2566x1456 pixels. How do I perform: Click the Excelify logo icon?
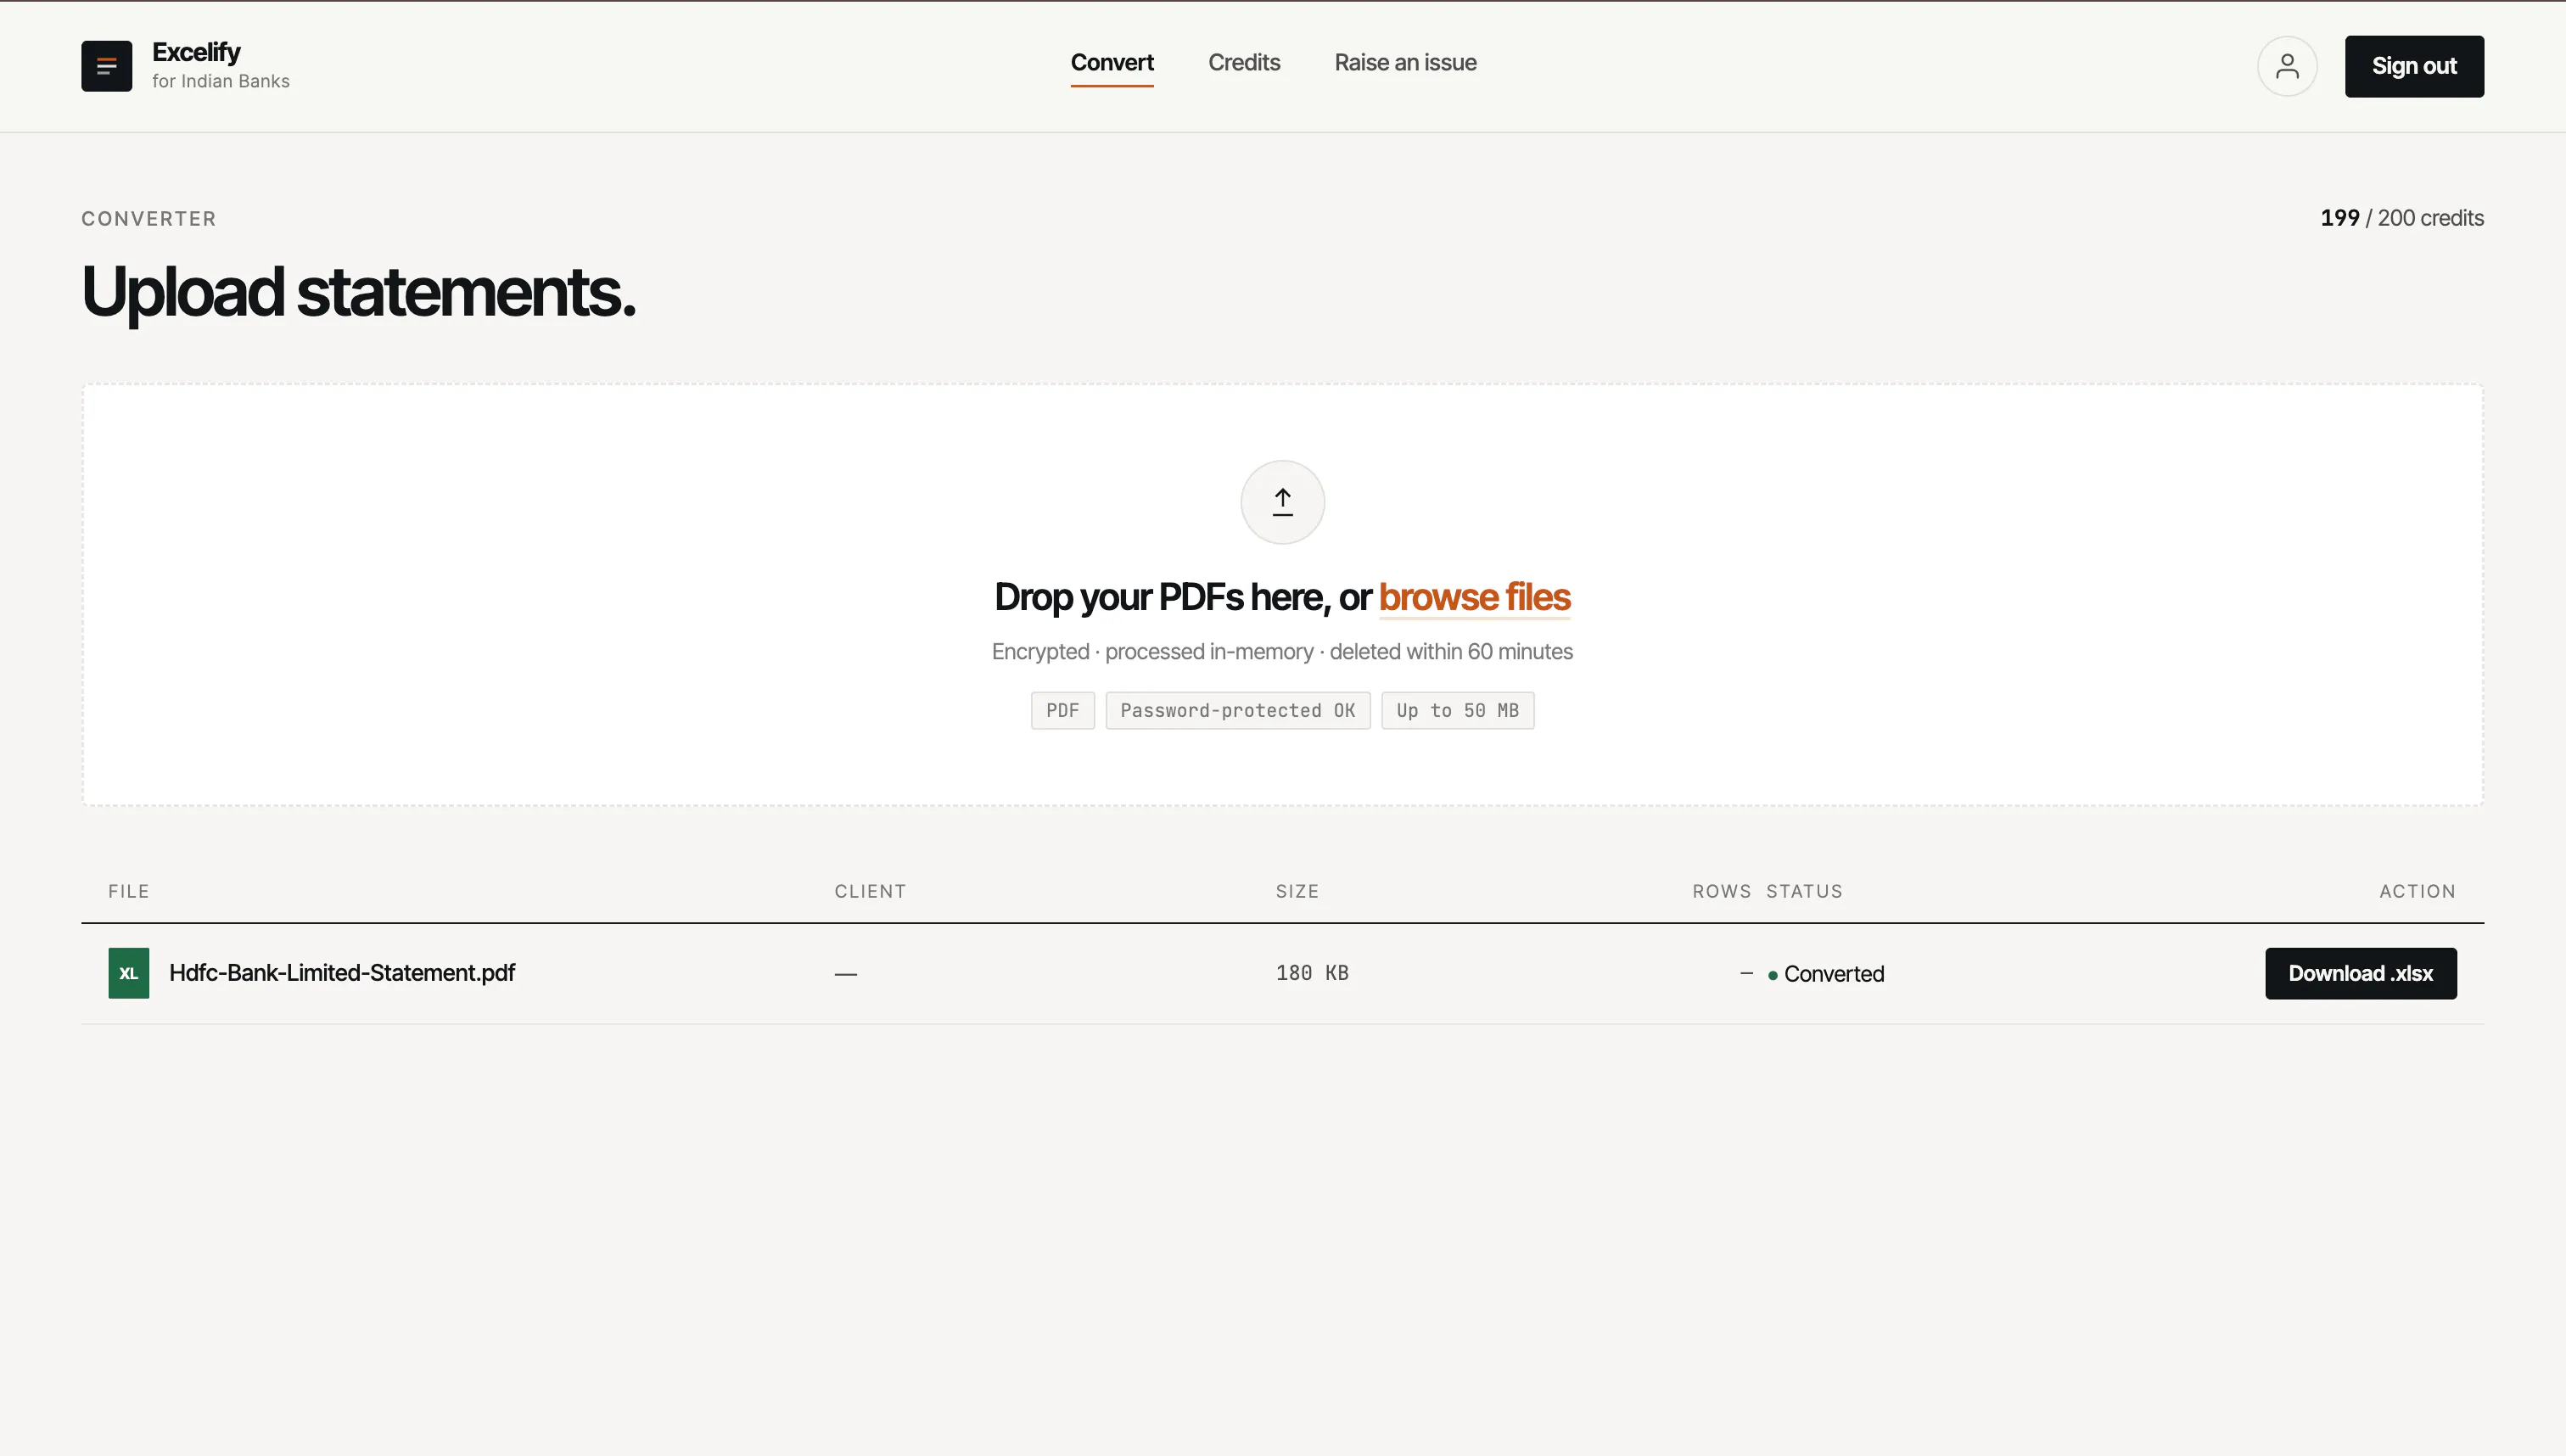pos(106,66)
